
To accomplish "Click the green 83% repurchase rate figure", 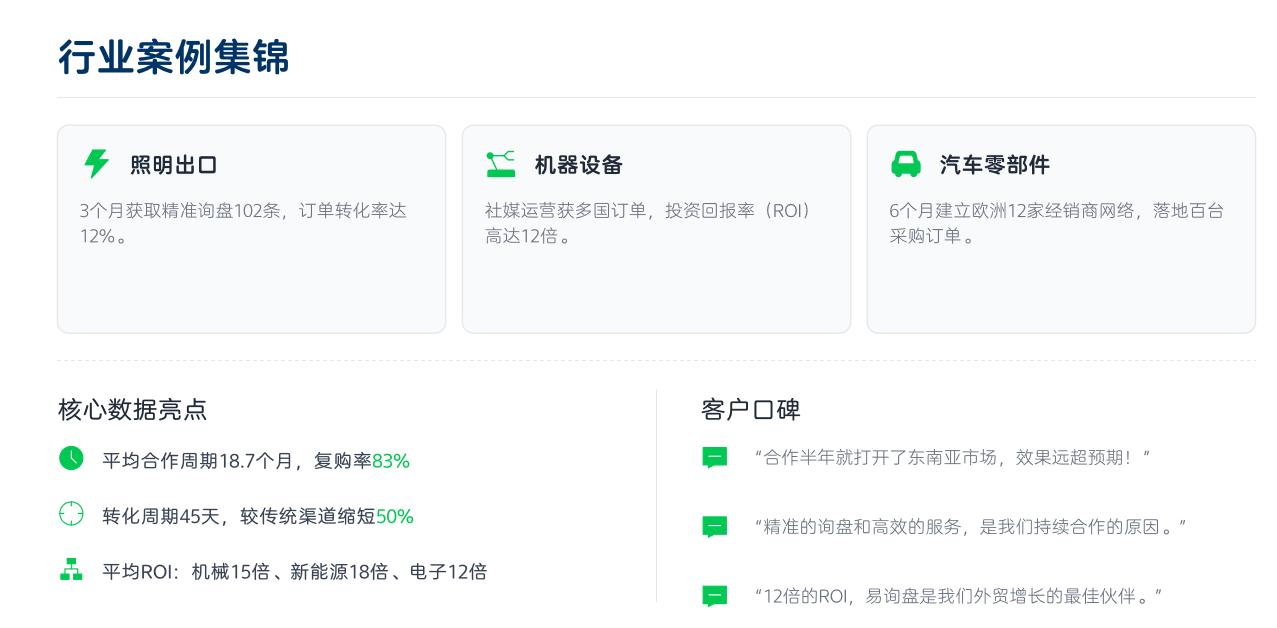I will tap(390, 461).
